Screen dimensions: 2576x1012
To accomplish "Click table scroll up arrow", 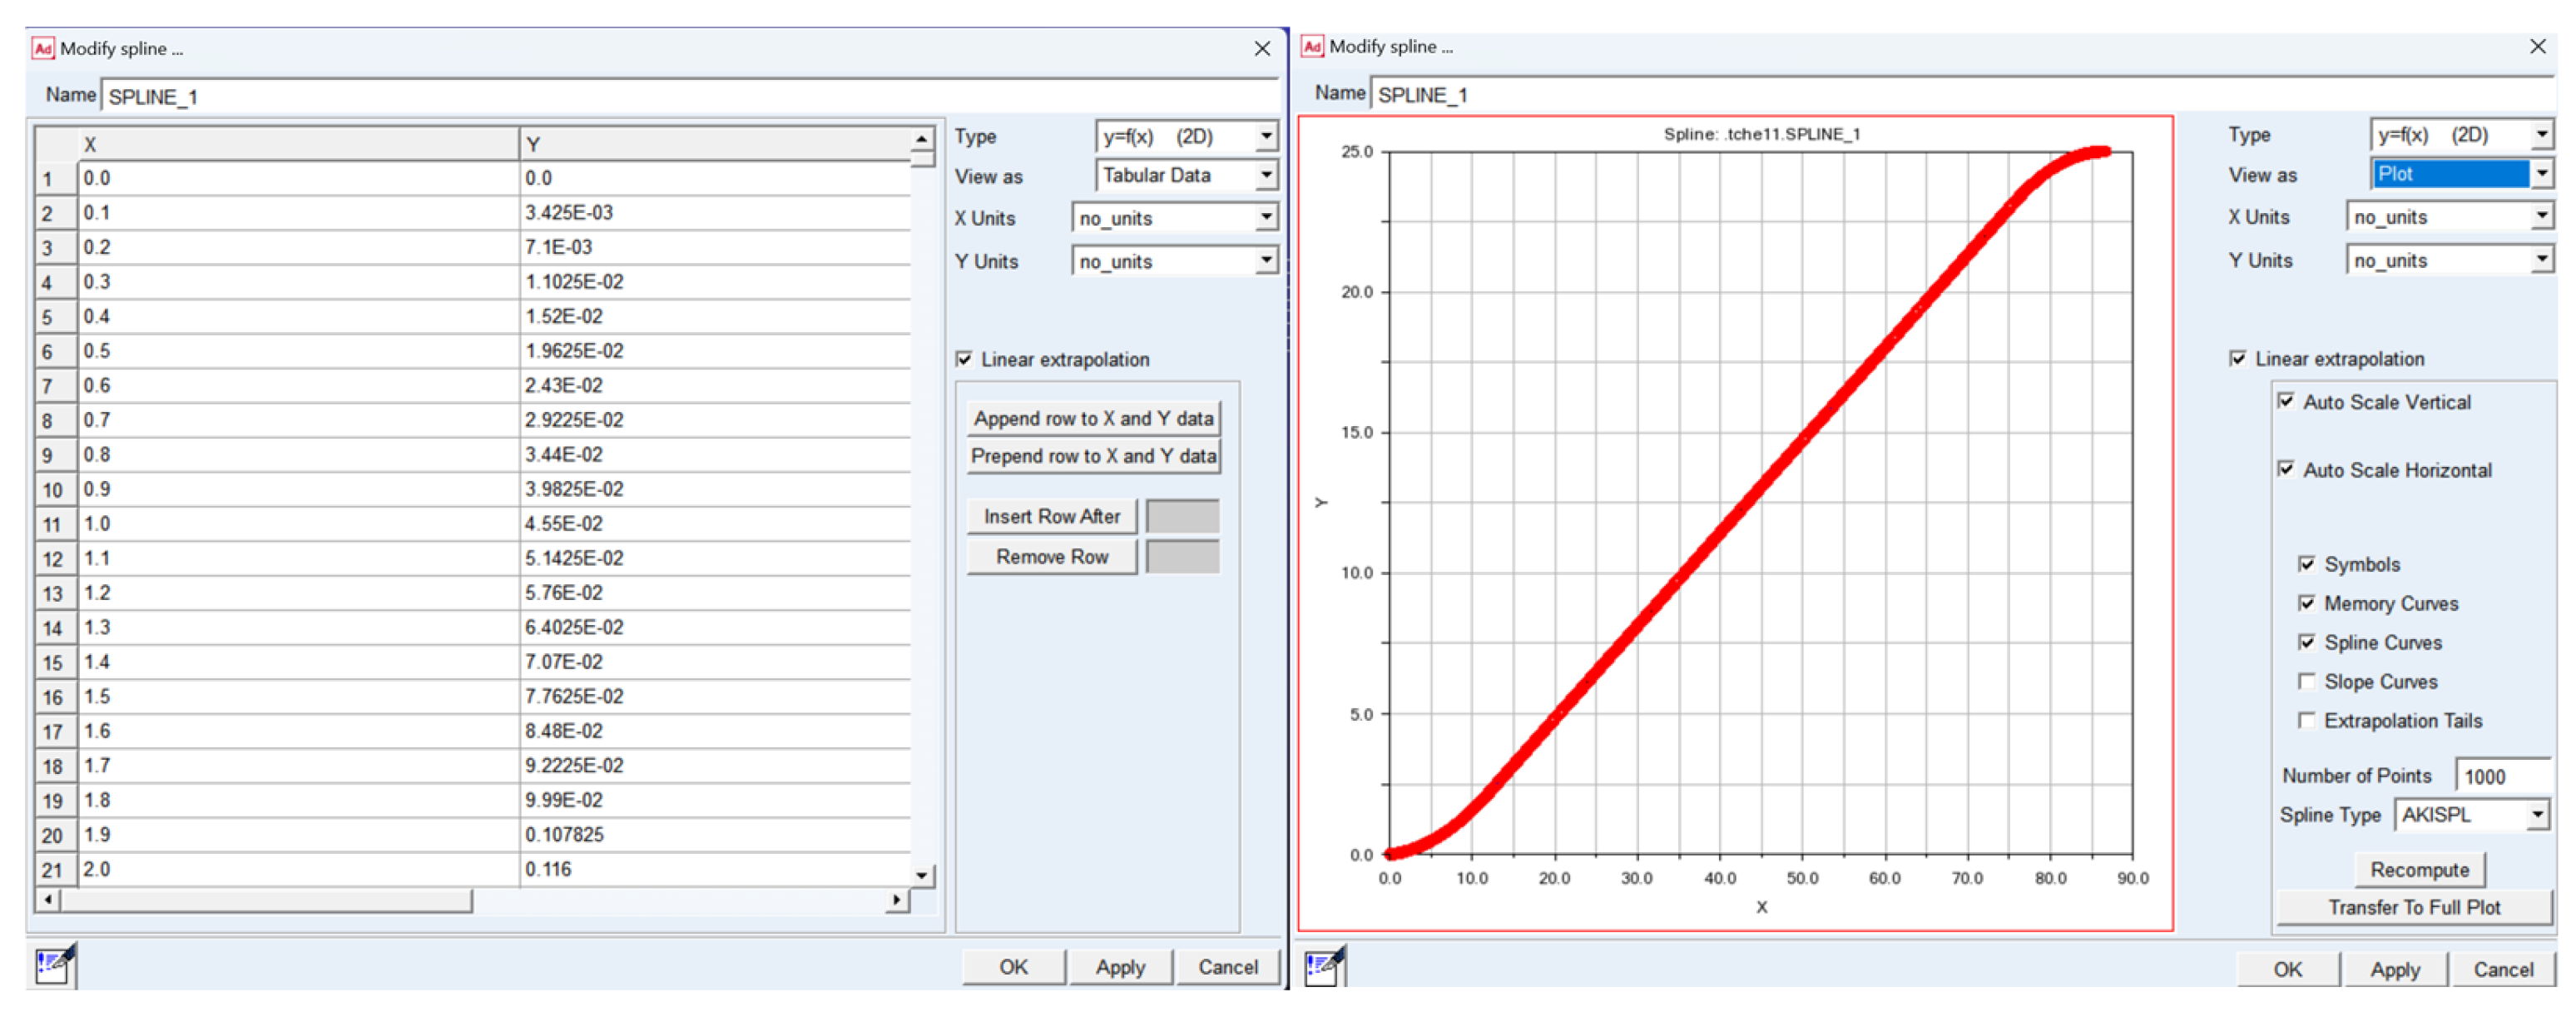I will (922, 139).
